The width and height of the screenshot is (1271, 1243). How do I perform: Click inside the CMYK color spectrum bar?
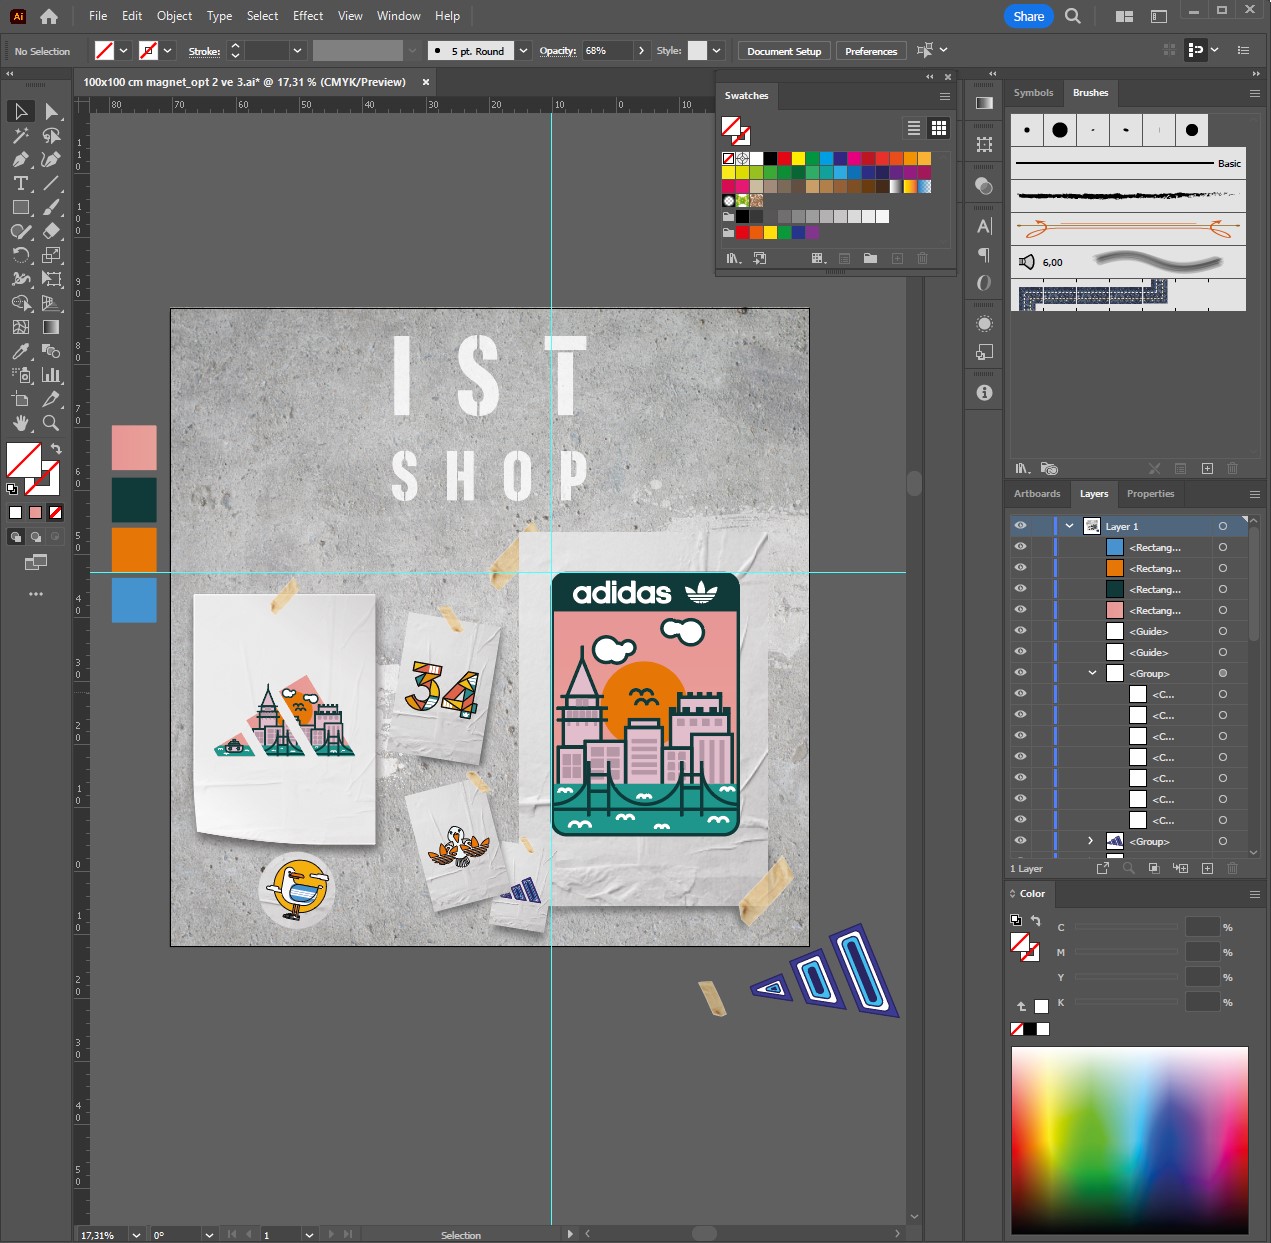coord(1129,1138)
